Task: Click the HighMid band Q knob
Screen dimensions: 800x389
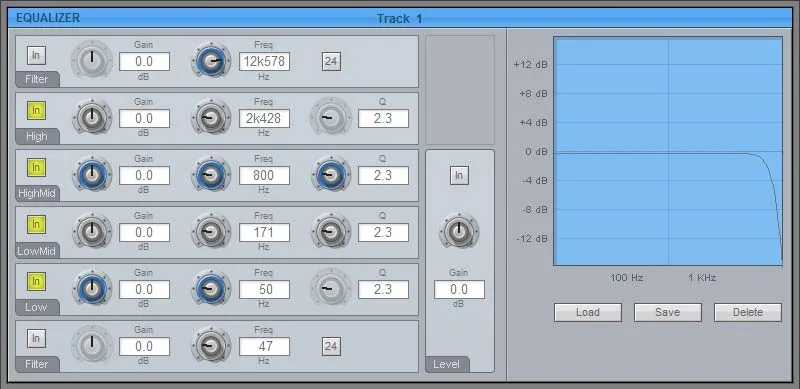Action: (x=331, y=175)
